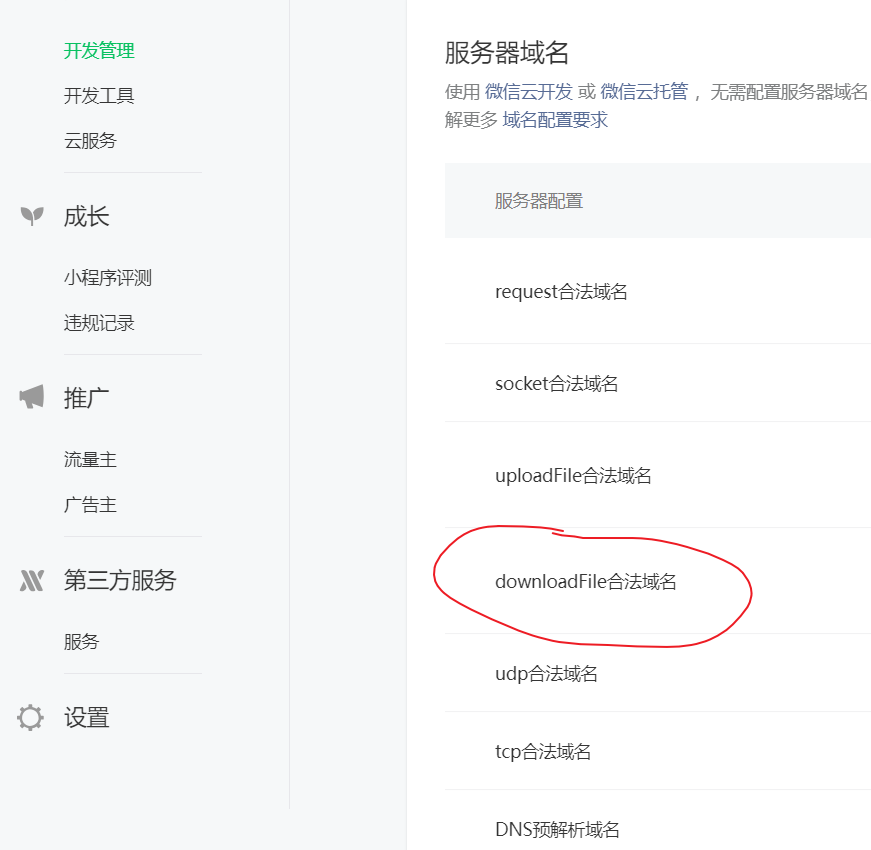Follow the 微信云开发 link

click(x=528, y=92)
